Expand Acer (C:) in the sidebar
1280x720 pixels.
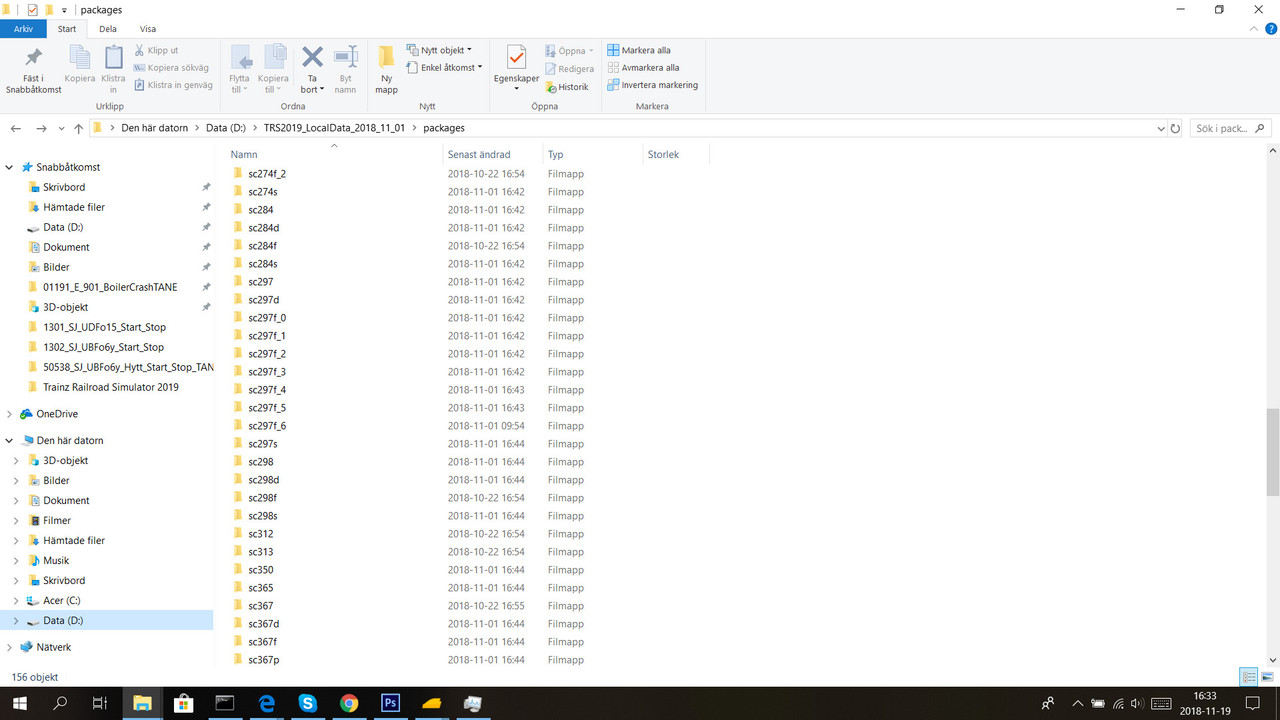point(16,600)
